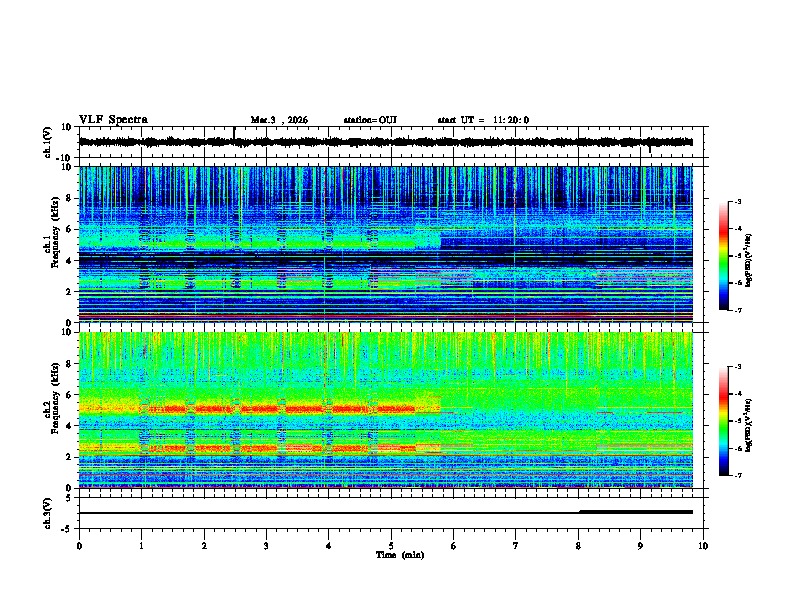Image resolution: width=792 pixels, height=612 pixels.
Task: Click the ch.2 spectrogram color bar
Action: pyautogui.click(x=724, y=421)
